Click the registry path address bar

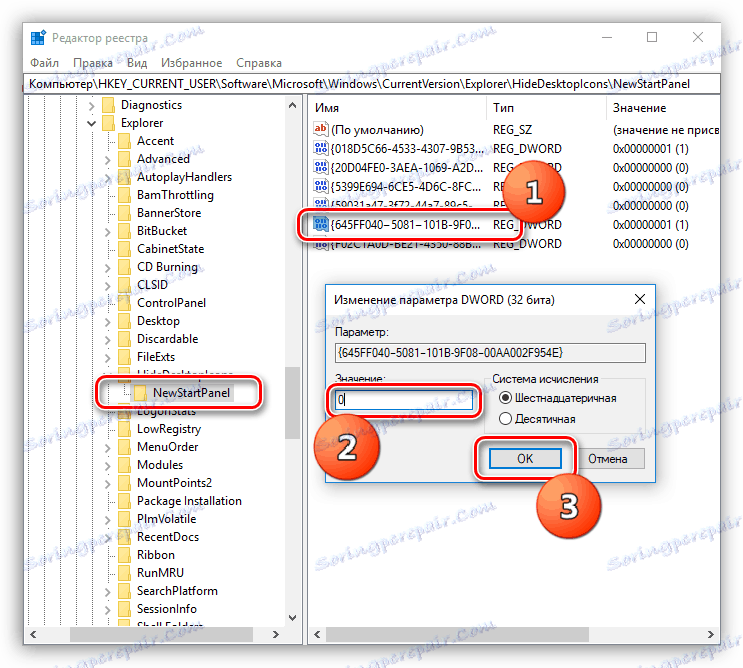(372, 84)
